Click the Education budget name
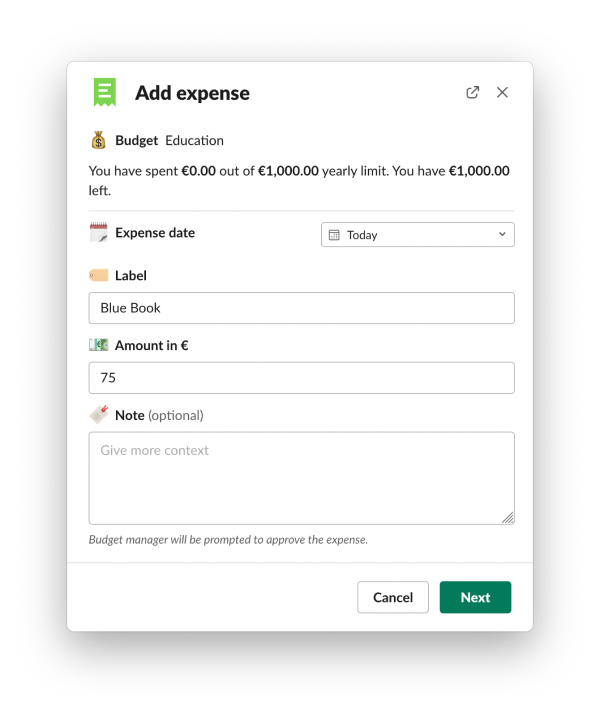 coord(195,140)
